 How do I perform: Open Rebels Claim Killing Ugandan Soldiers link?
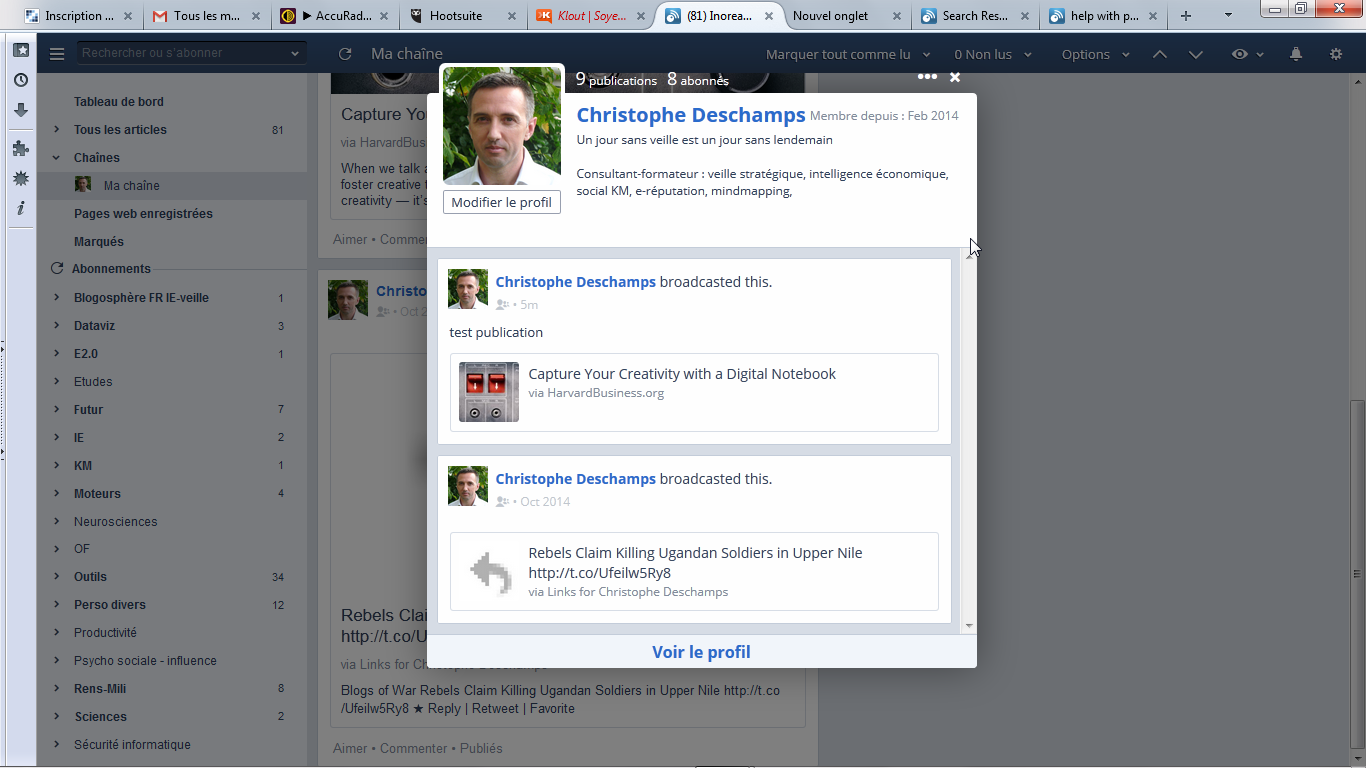[695, 563]
